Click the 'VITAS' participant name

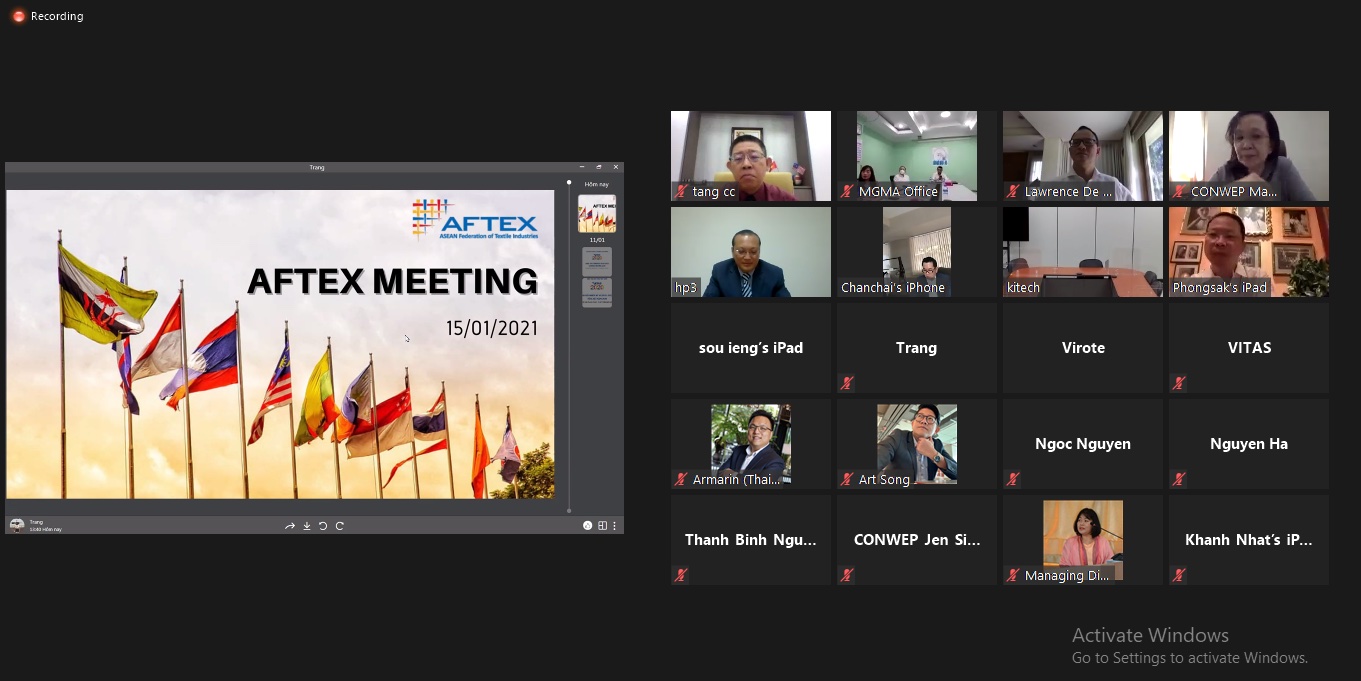[1249, 348]
